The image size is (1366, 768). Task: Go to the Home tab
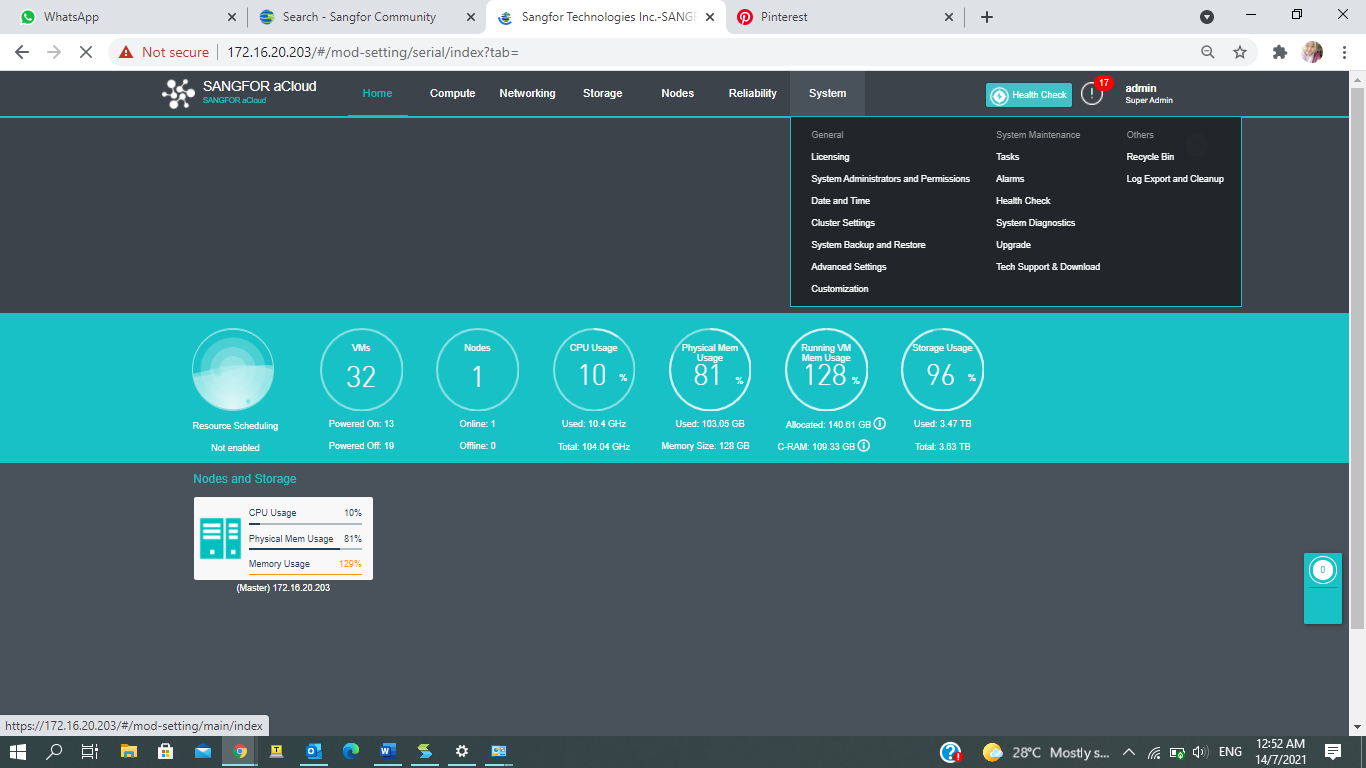[377, 93]
